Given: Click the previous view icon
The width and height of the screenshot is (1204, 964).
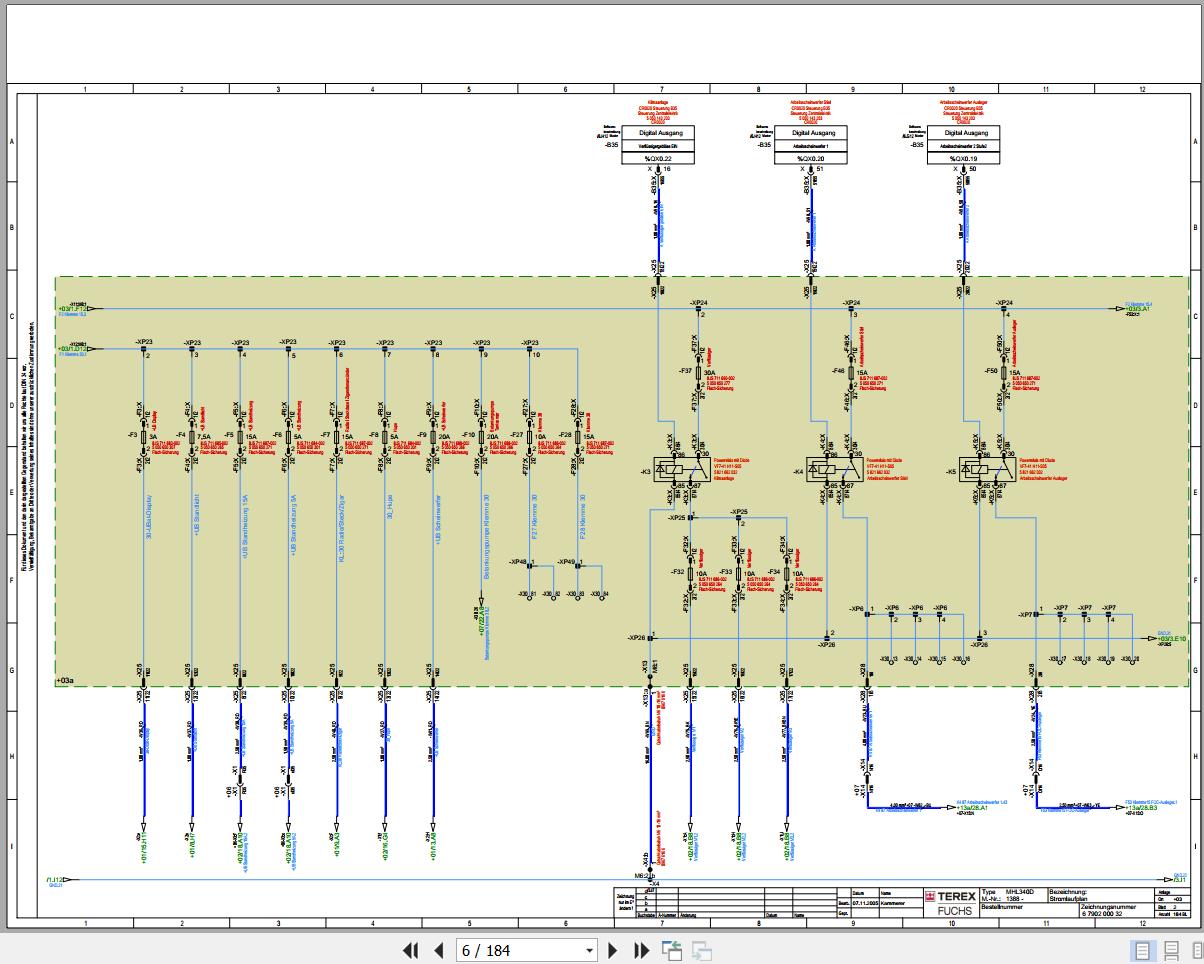Looking at the screenshot, I should (x=672, y=950).
